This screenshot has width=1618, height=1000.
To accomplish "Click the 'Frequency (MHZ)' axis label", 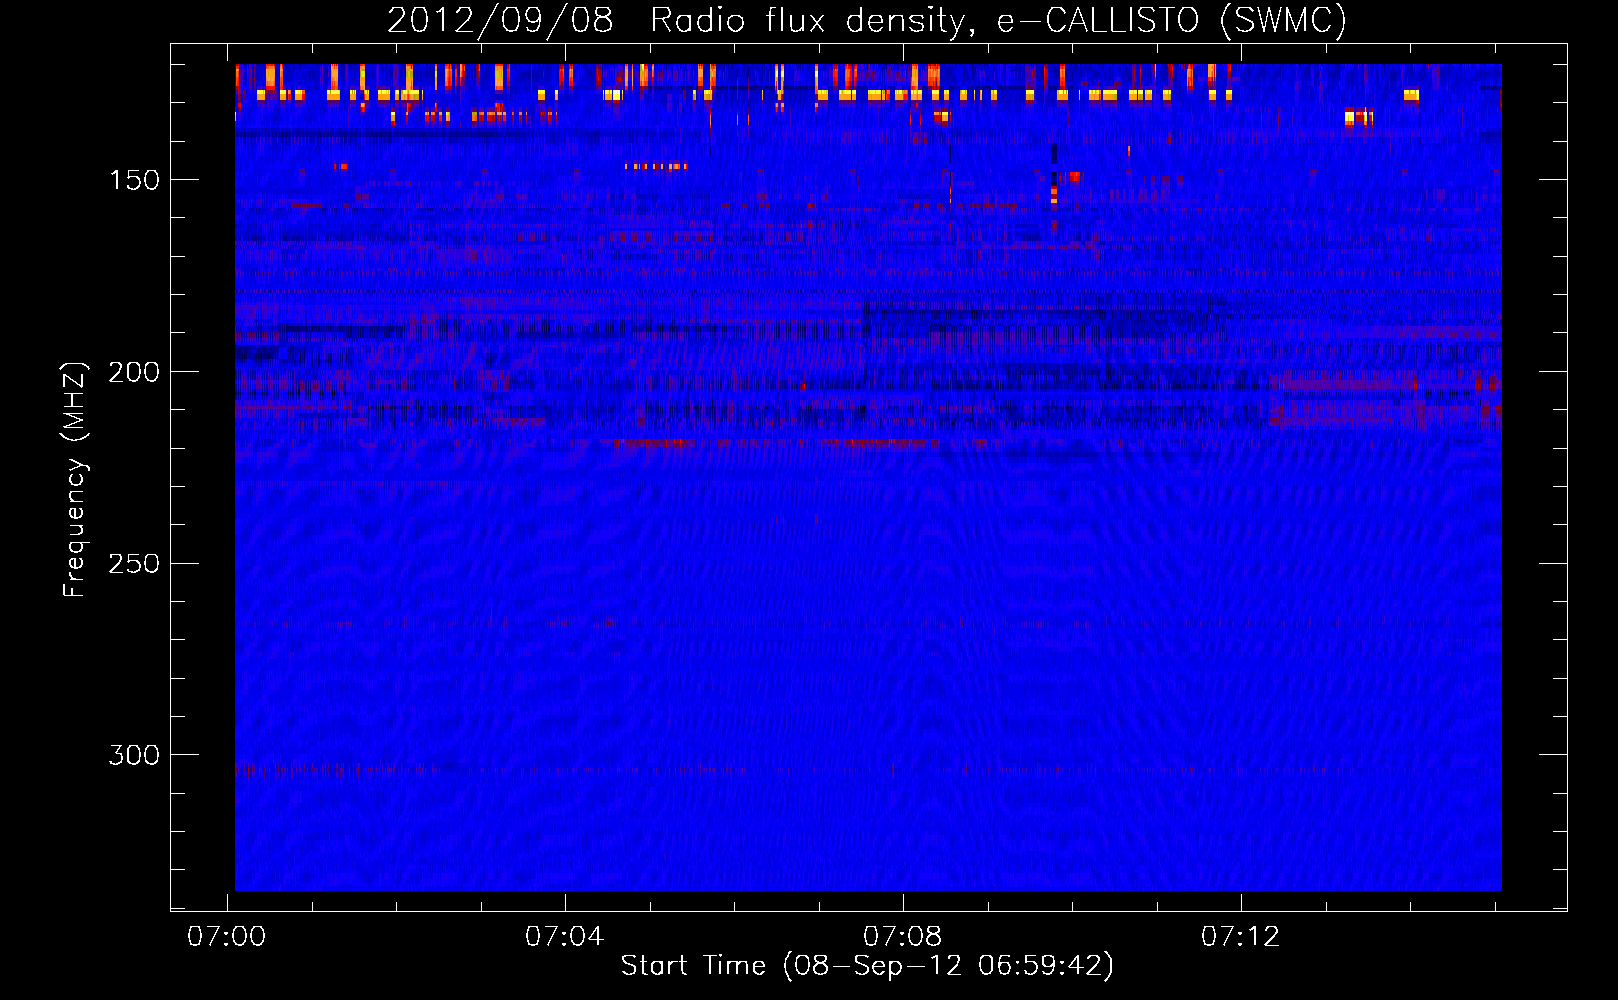I will [75, 480].
